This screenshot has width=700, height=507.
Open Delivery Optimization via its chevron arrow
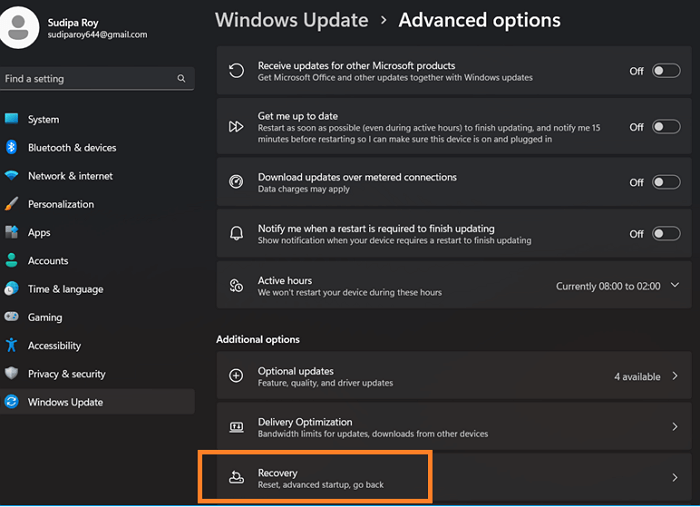point(675,427)
